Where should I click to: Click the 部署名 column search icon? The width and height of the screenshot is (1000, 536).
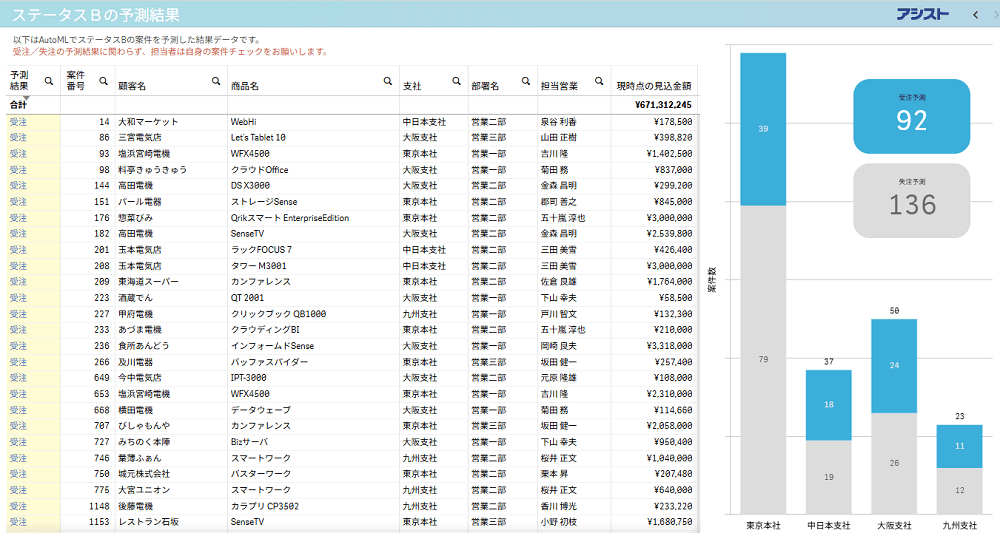[x=524, y=81]
